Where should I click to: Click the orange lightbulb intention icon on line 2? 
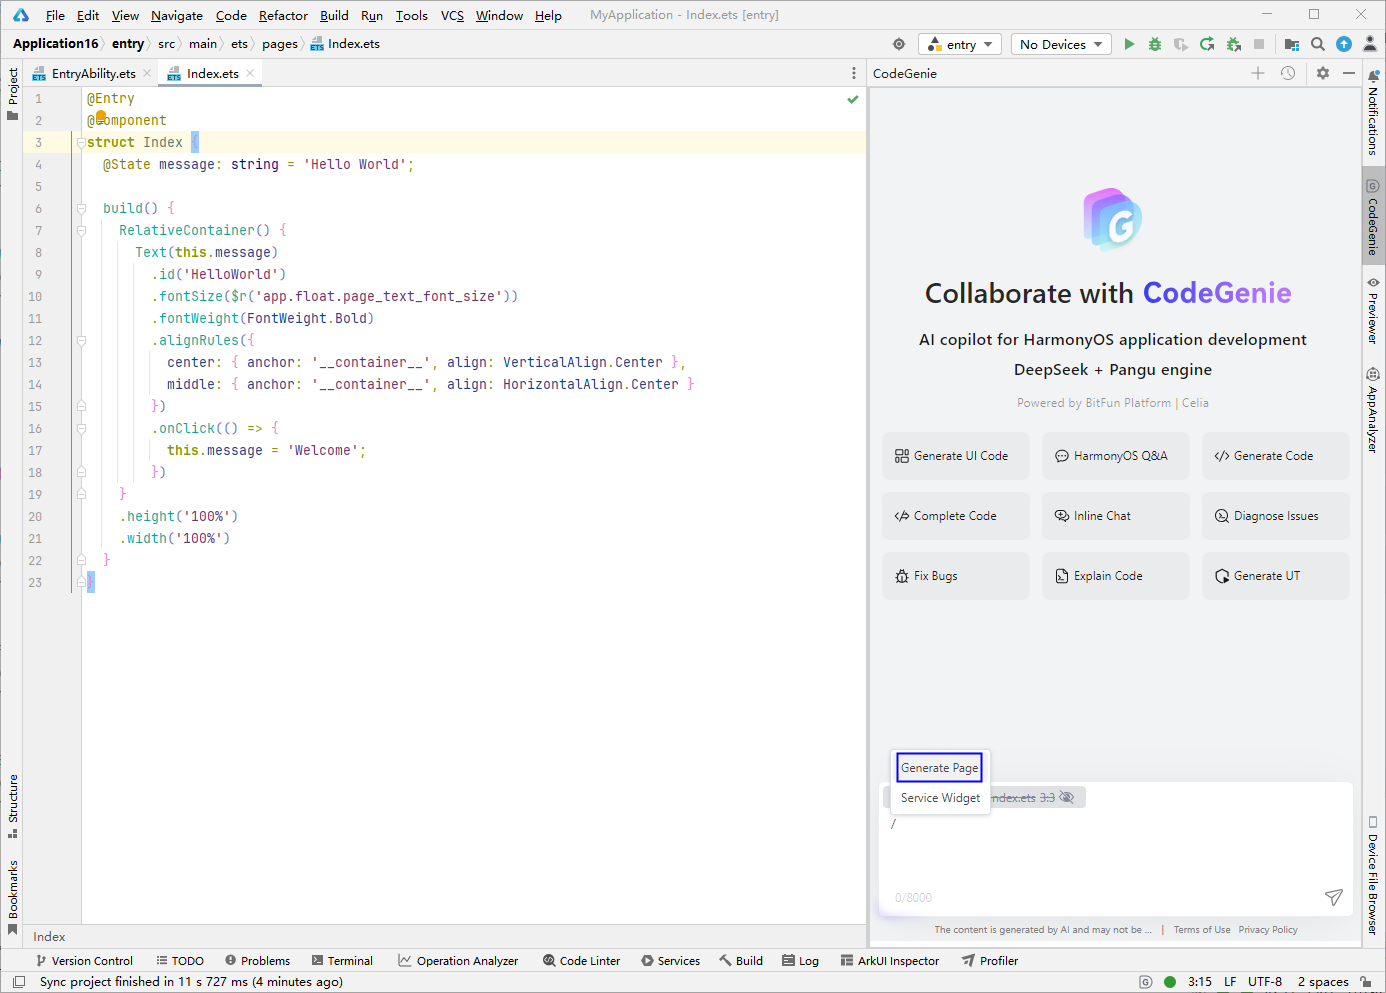coord(101,116)
